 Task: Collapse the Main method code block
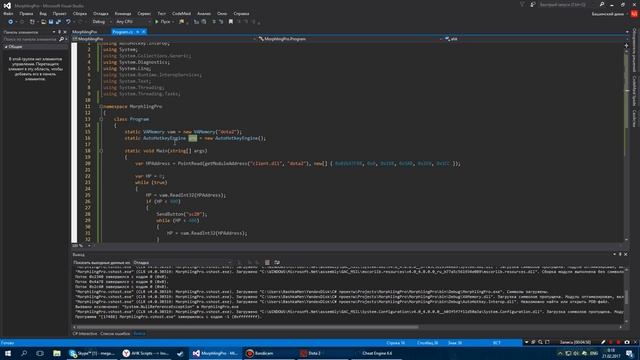pos(101,151)
